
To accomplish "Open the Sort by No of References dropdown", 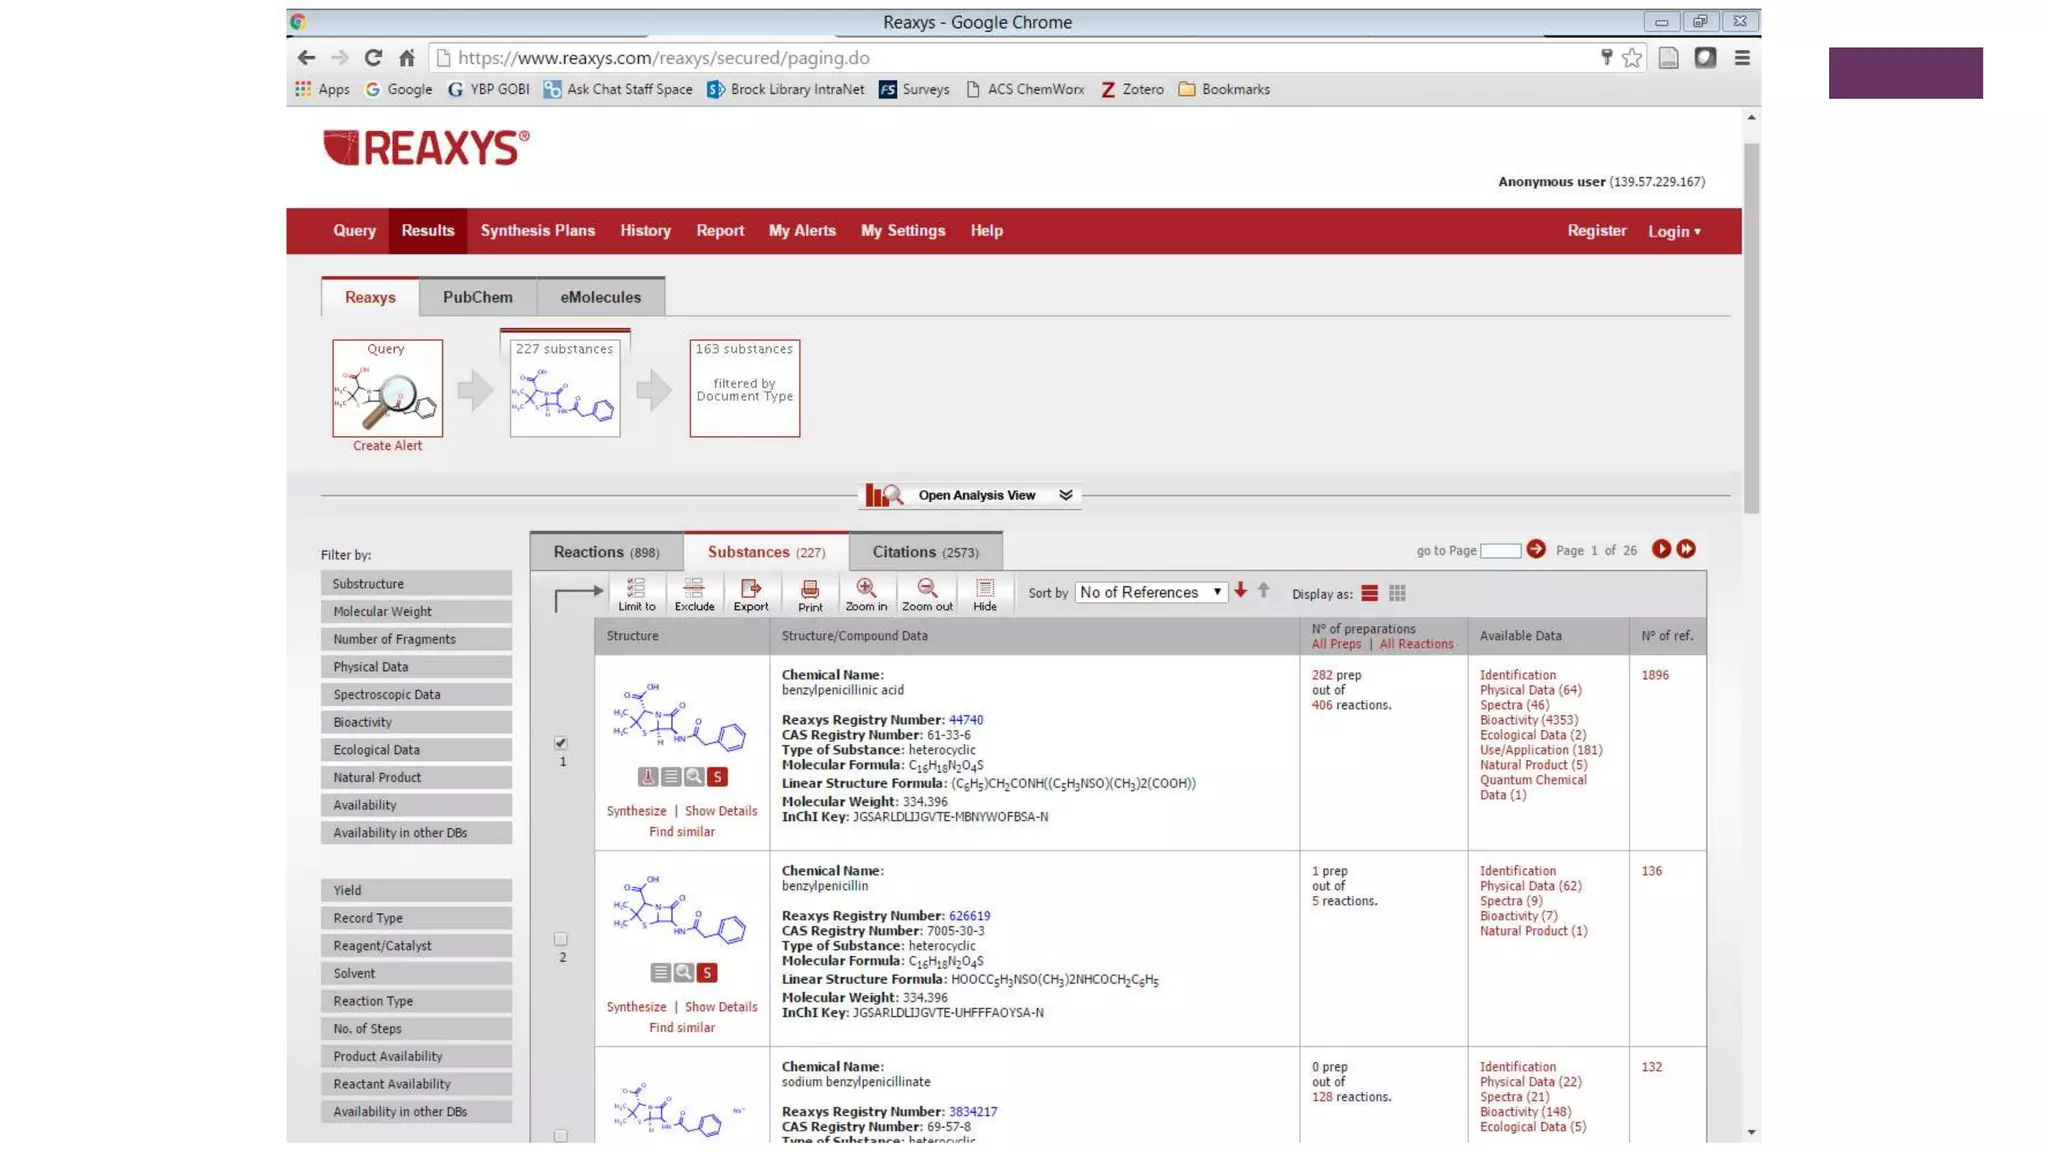I will point(1150,592).
